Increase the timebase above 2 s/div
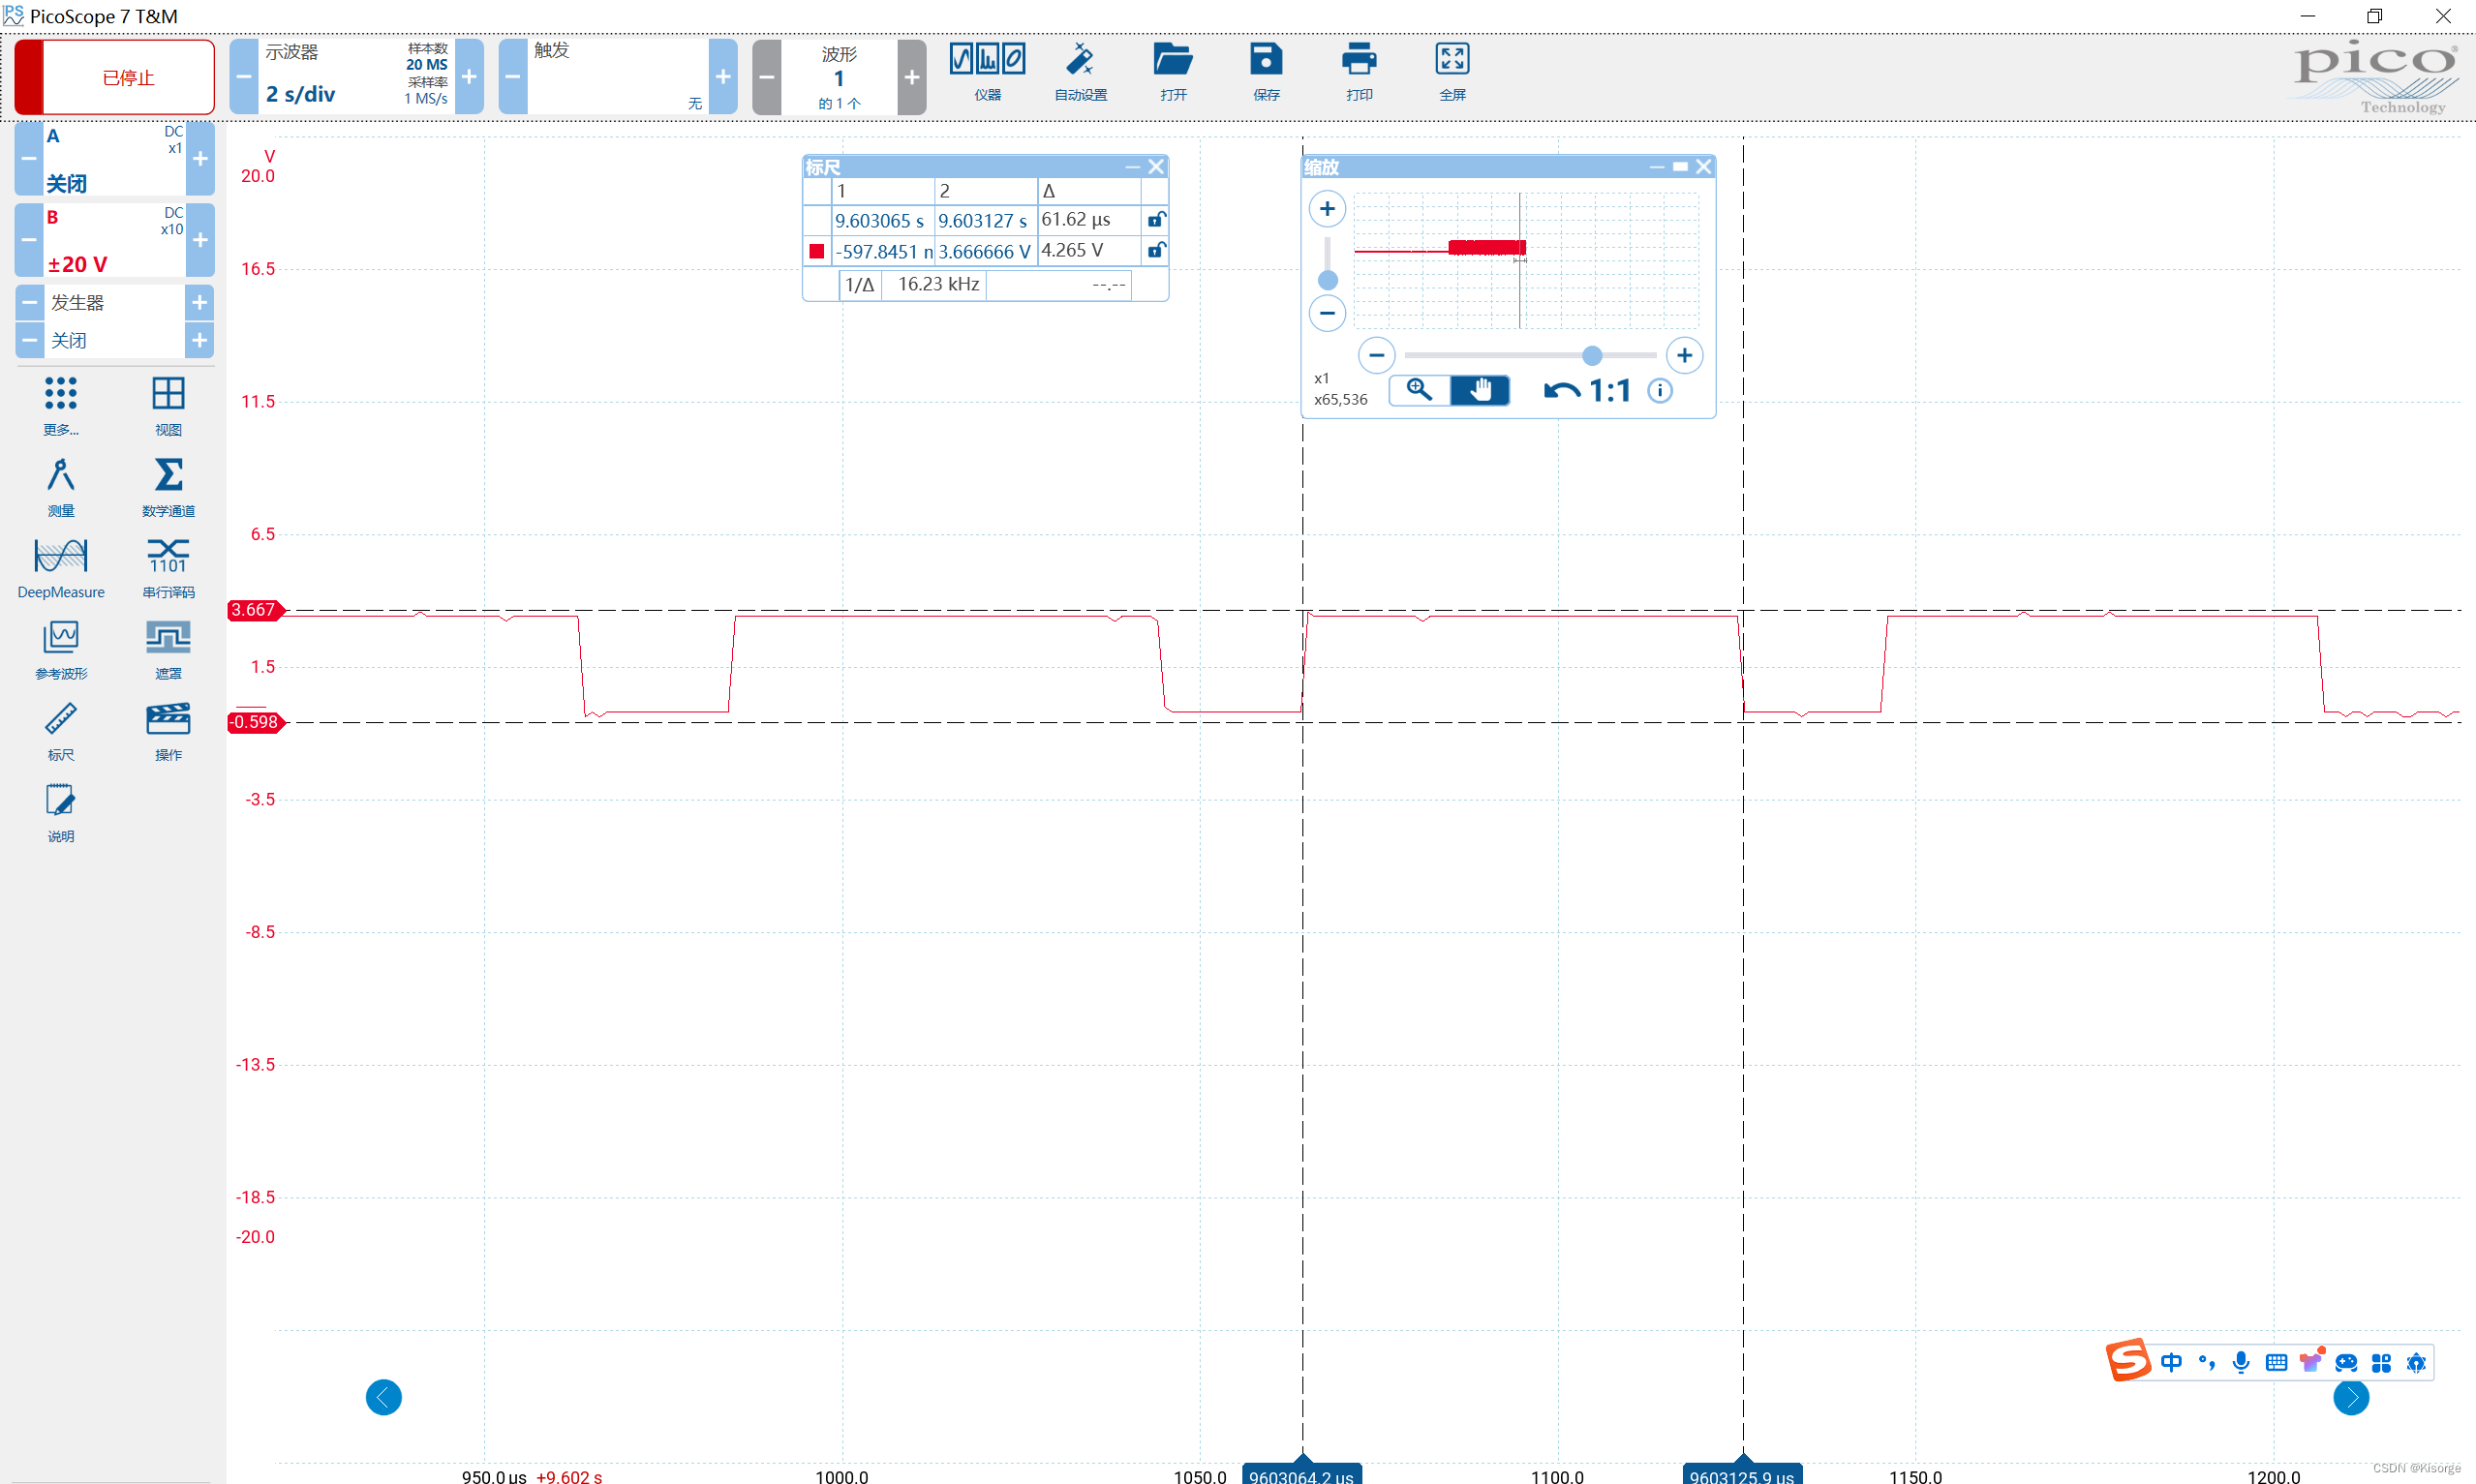2476x1484 pixels. coord(469,77)
